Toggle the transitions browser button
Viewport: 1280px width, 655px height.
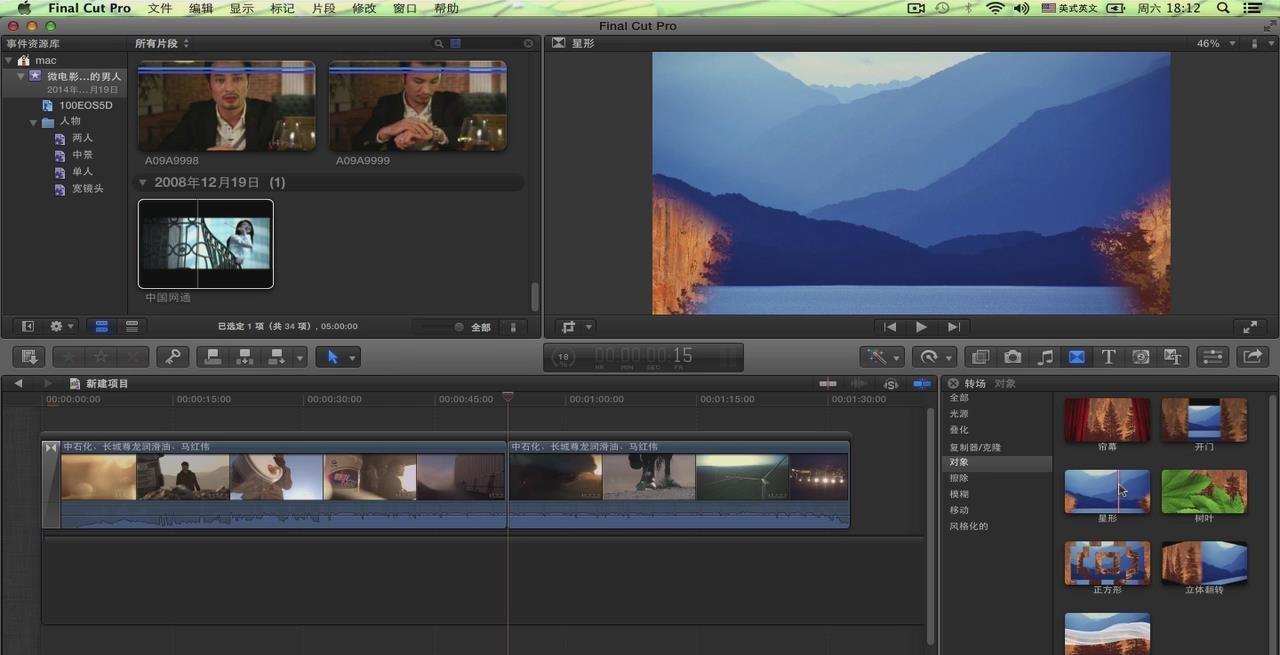(x=1077, y=357)
